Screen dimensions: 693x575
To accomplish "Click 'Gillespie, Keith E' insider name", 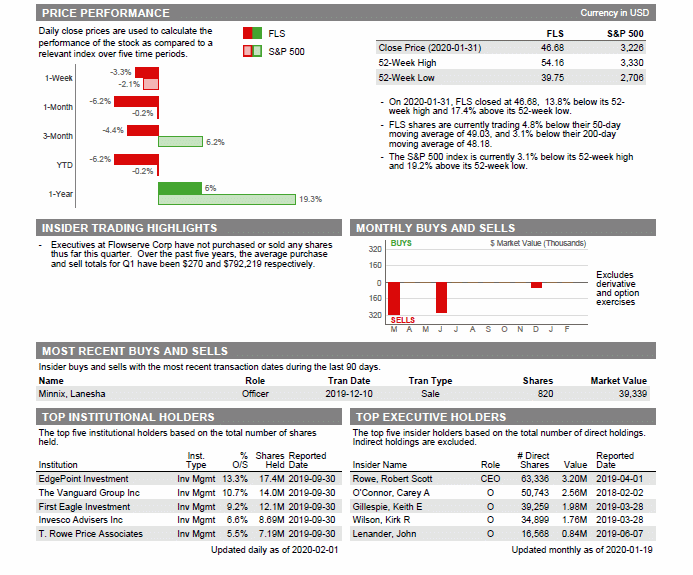I will click(387, 507).
